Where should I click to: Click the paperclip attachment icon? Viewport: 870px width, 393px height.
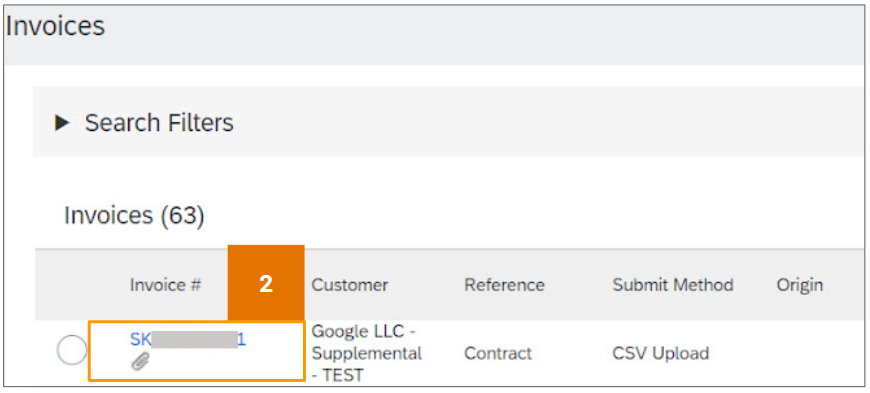(140, 362)
